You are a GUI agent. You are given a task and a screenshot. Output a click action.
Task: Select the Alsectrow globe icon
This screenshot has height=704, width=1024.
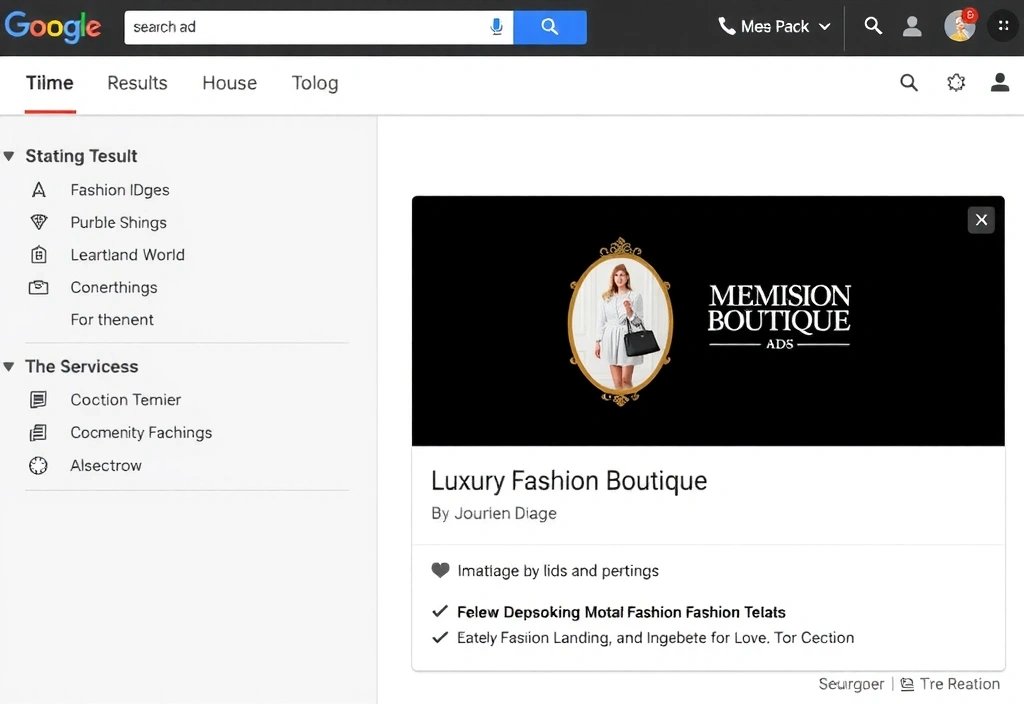pos(37,465)
